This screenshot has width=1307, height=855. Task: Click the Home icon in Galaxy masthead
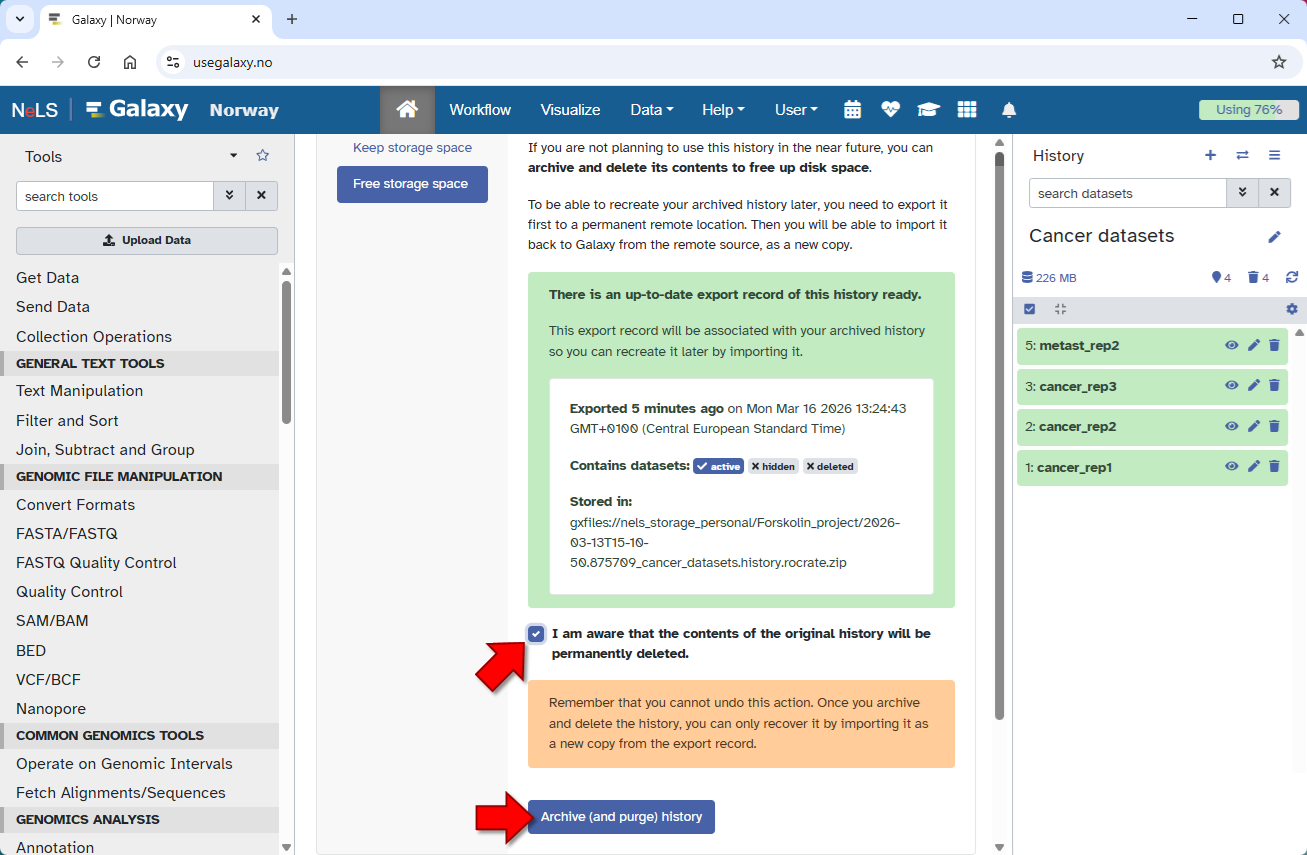pos(407,110)
